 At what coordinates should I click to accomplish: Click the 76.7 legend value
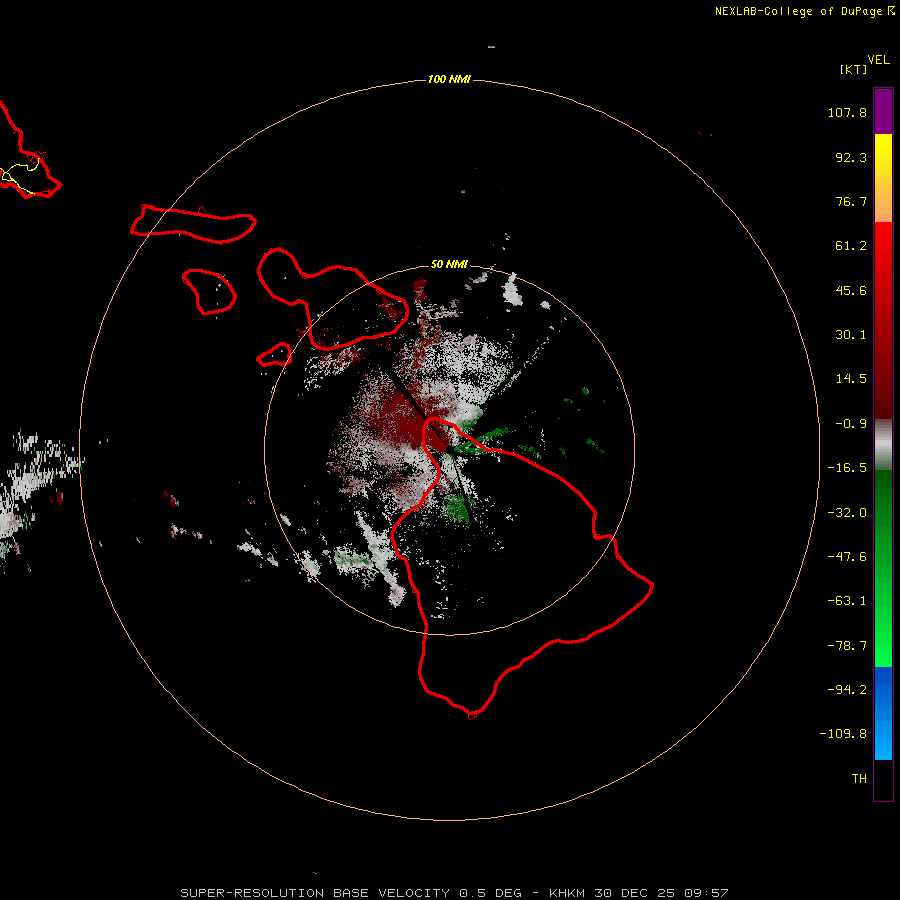pos(851,201)
